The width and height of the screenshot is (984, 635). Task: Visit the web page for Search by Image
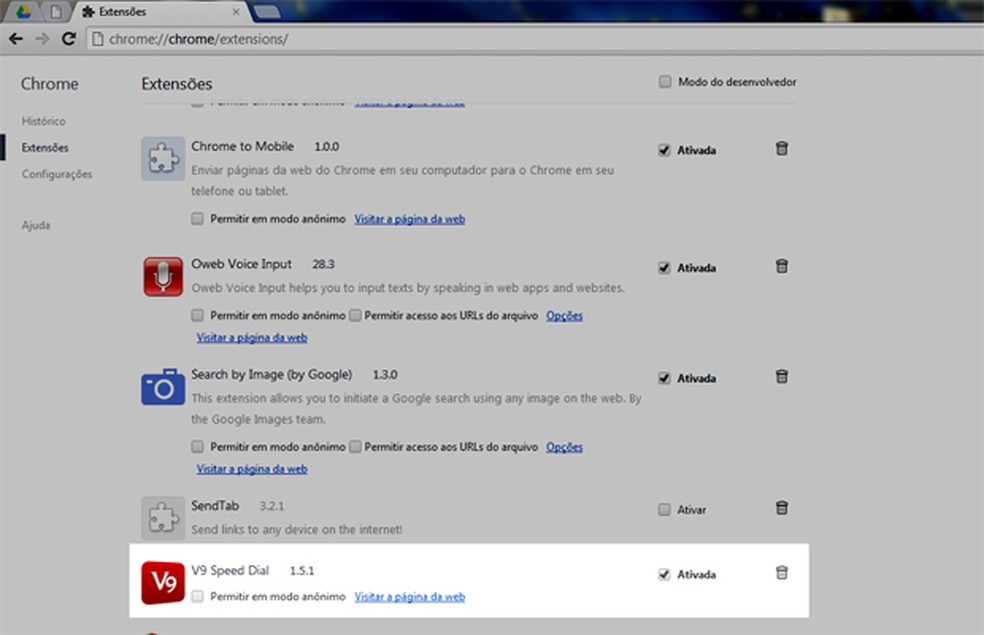point(251,468)
